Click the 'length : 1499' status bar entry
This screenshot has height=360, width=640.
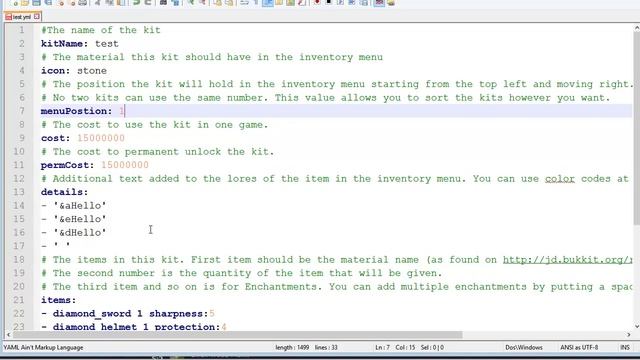click(x=292, y=347)
